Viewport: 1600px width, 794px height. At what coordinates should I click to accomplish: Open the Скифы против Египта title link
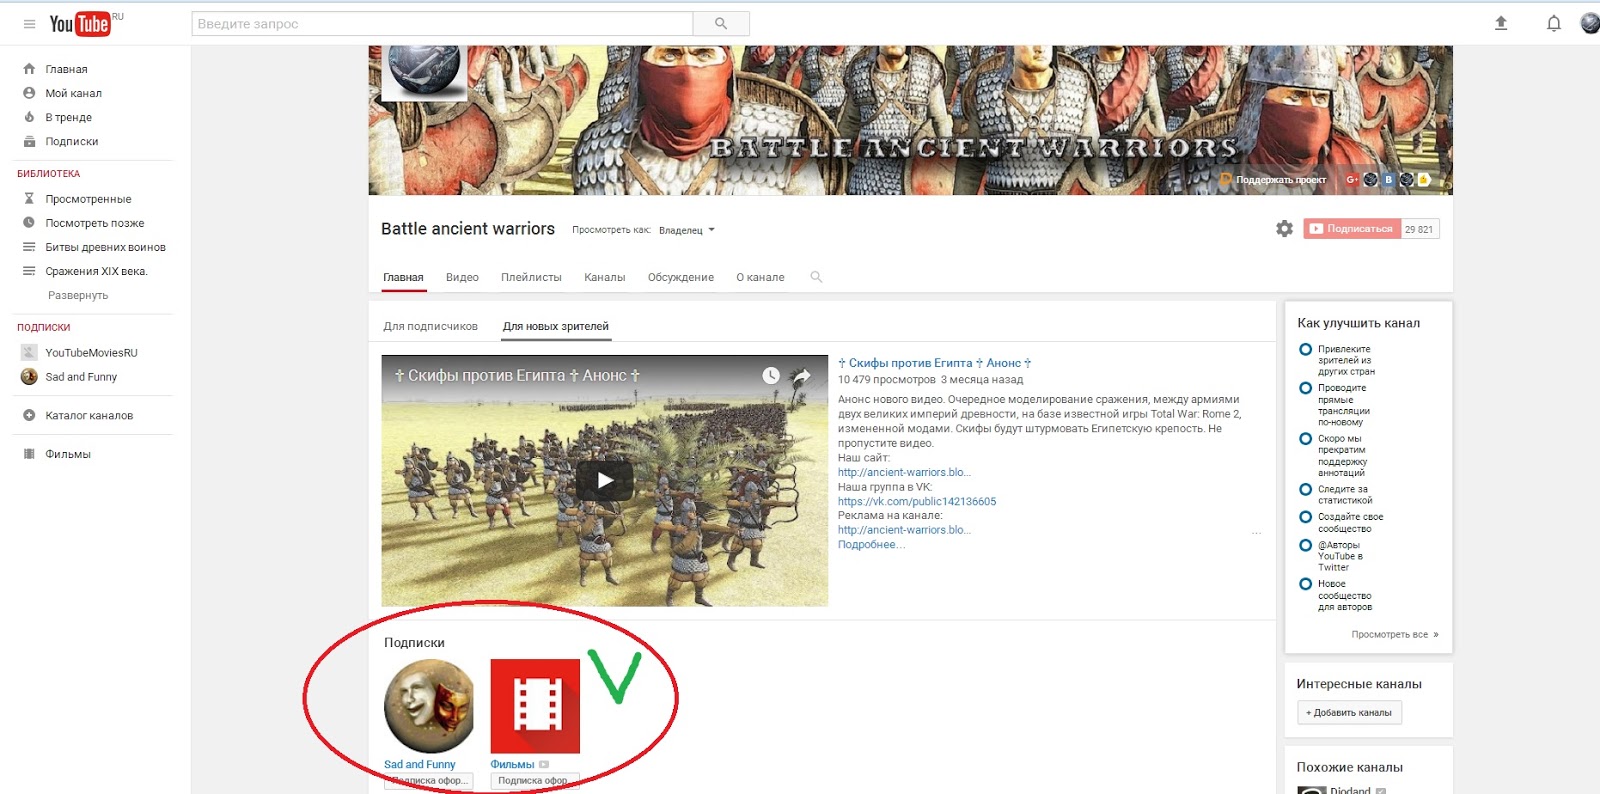click(934, 363)
